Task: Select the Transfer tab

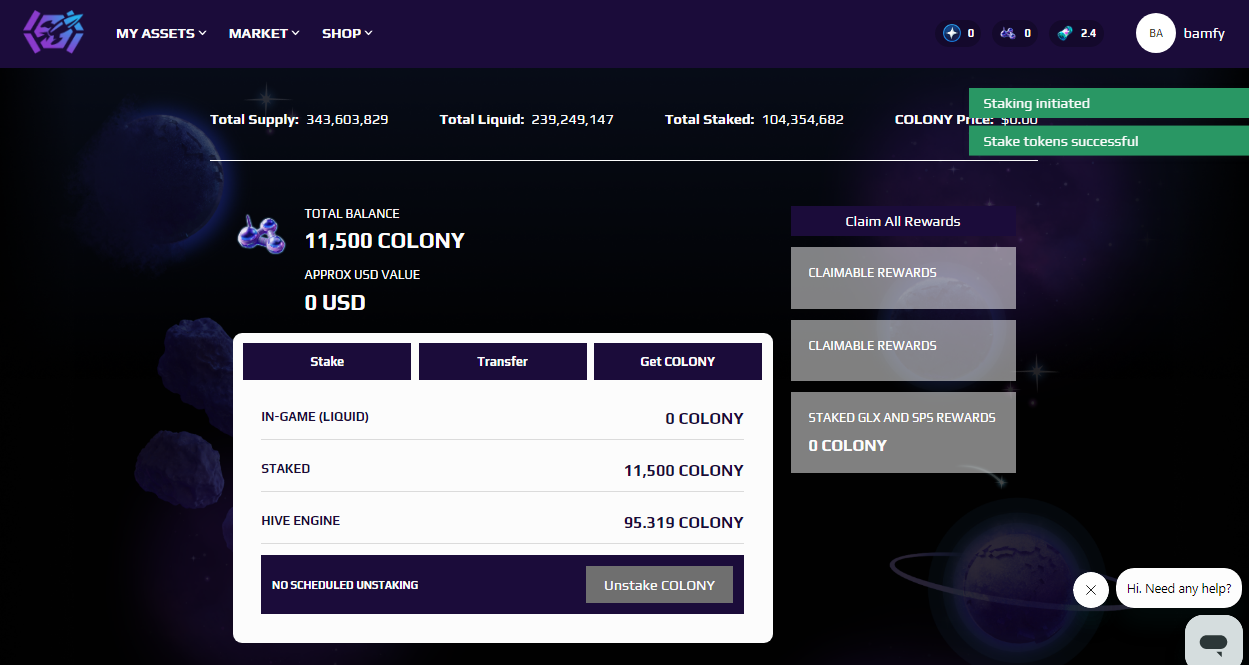Action: (x=502, y=362)
